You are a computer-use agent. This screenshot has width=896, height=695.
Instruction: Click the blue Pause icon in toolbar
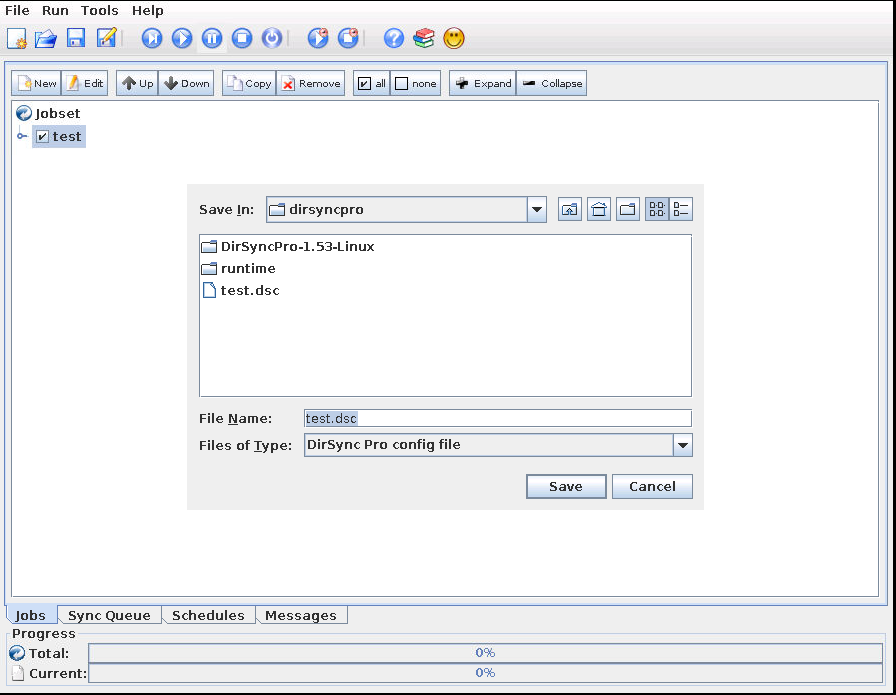click(x=212, y=38)
